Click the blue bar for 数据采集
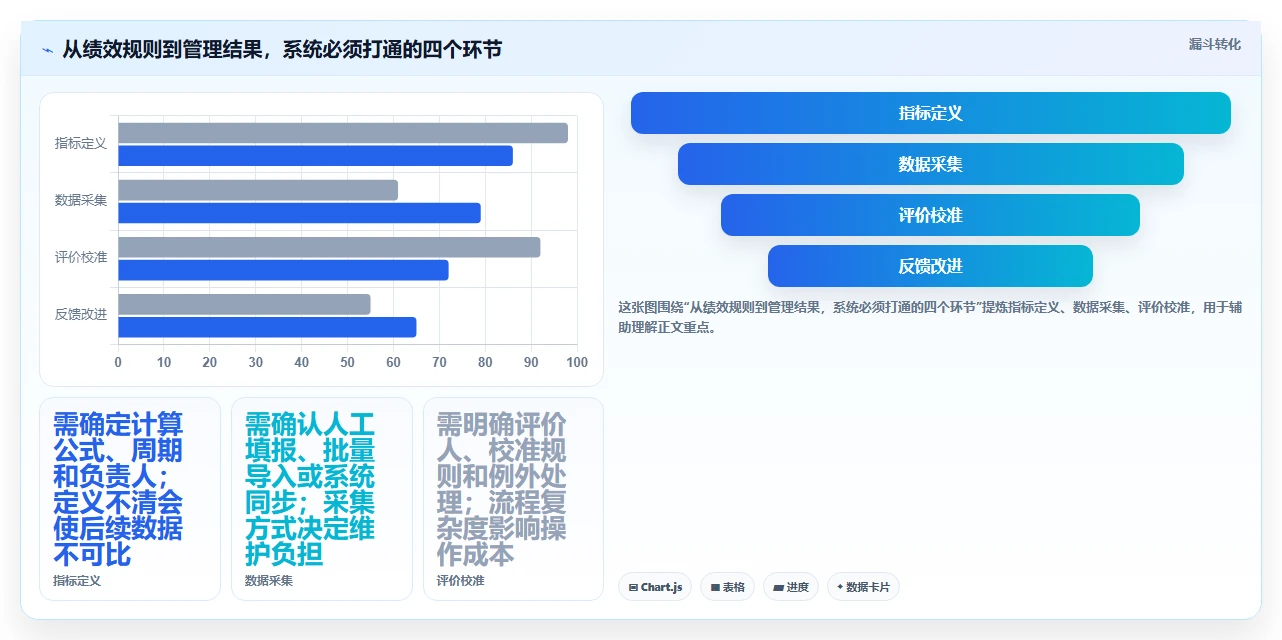This screenshot has width=1282, height=640. (x=299, y=213)
